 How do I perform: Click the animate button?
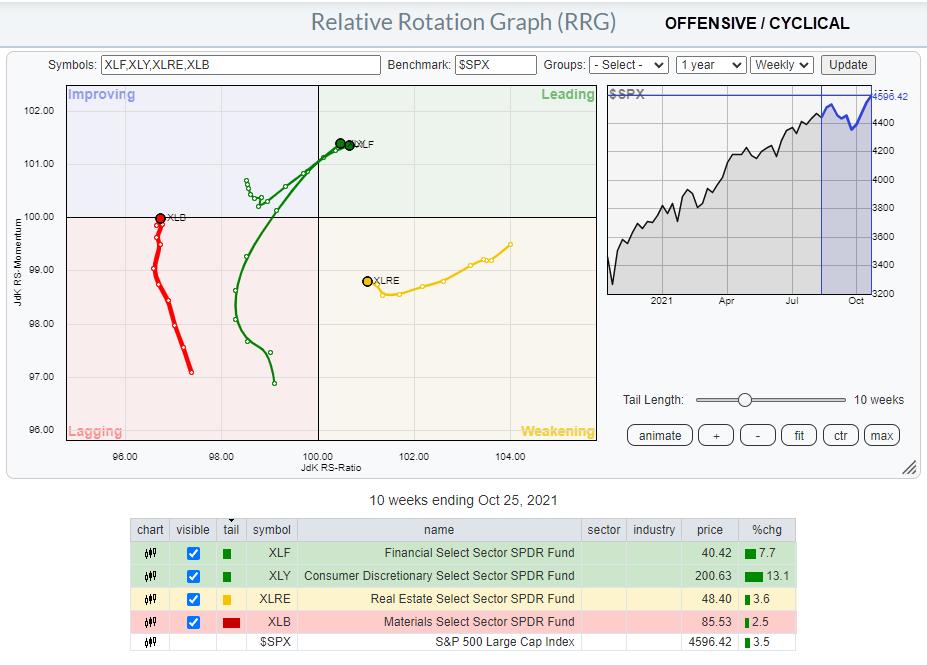point(660,435)
